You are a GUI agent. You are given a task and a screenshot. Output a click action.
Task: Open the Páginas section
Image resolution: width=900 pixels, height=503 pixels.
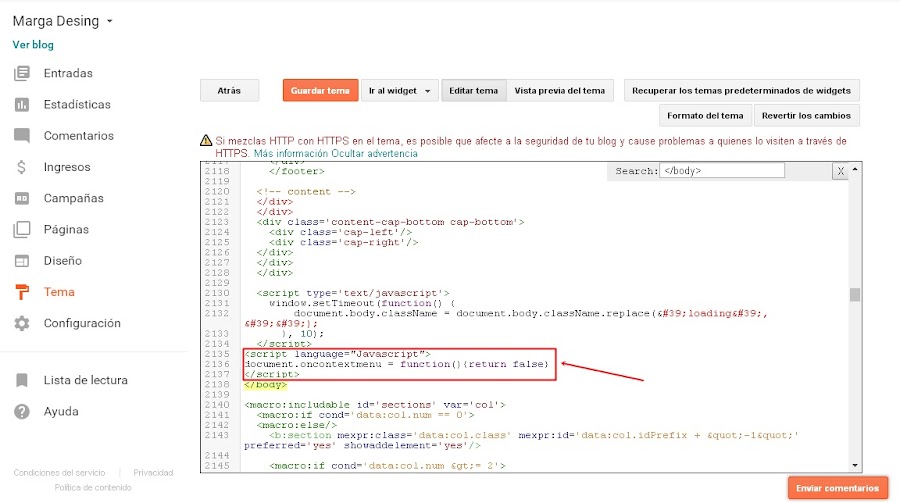(66, 229)
